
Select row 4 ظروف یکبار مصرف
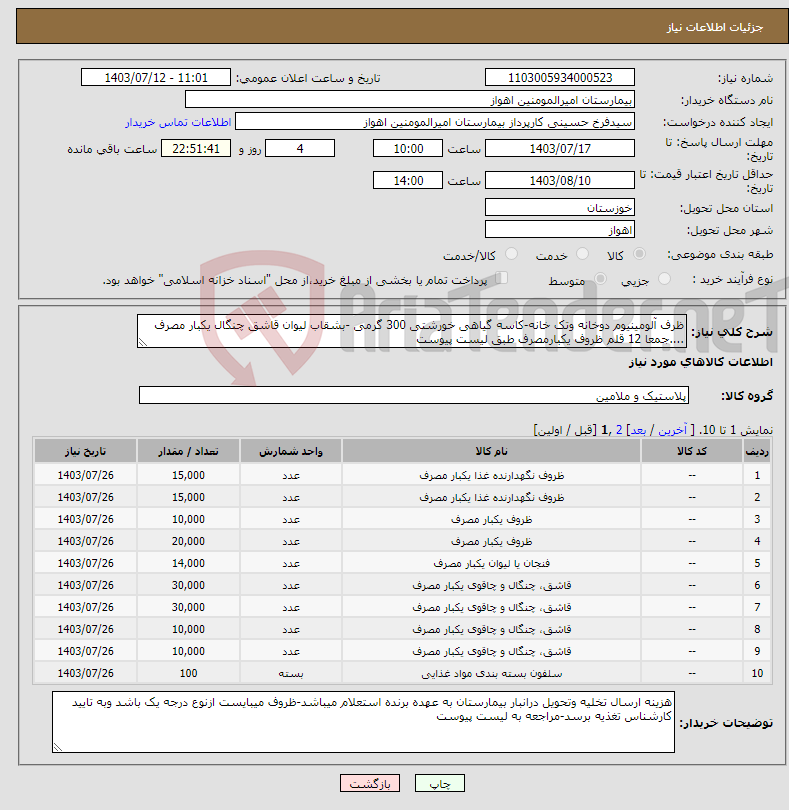pos(403,541)
